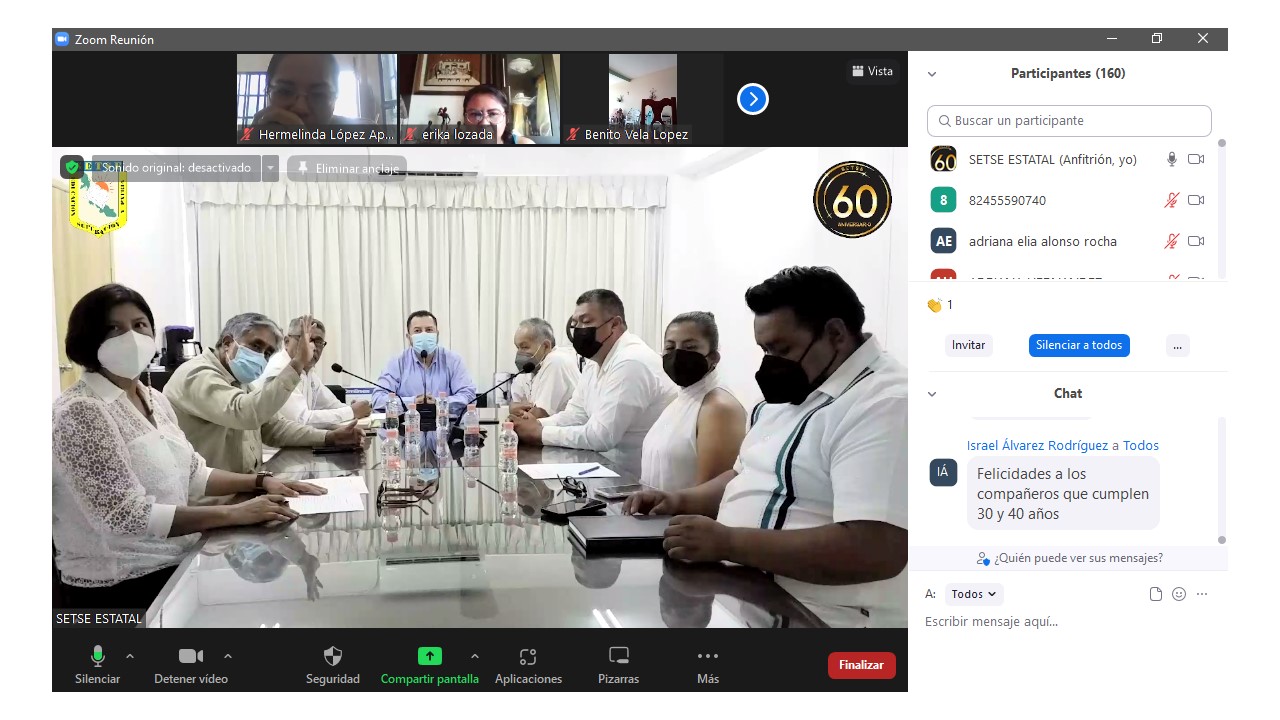Click the chat file attachment icon

point(1156,594)
